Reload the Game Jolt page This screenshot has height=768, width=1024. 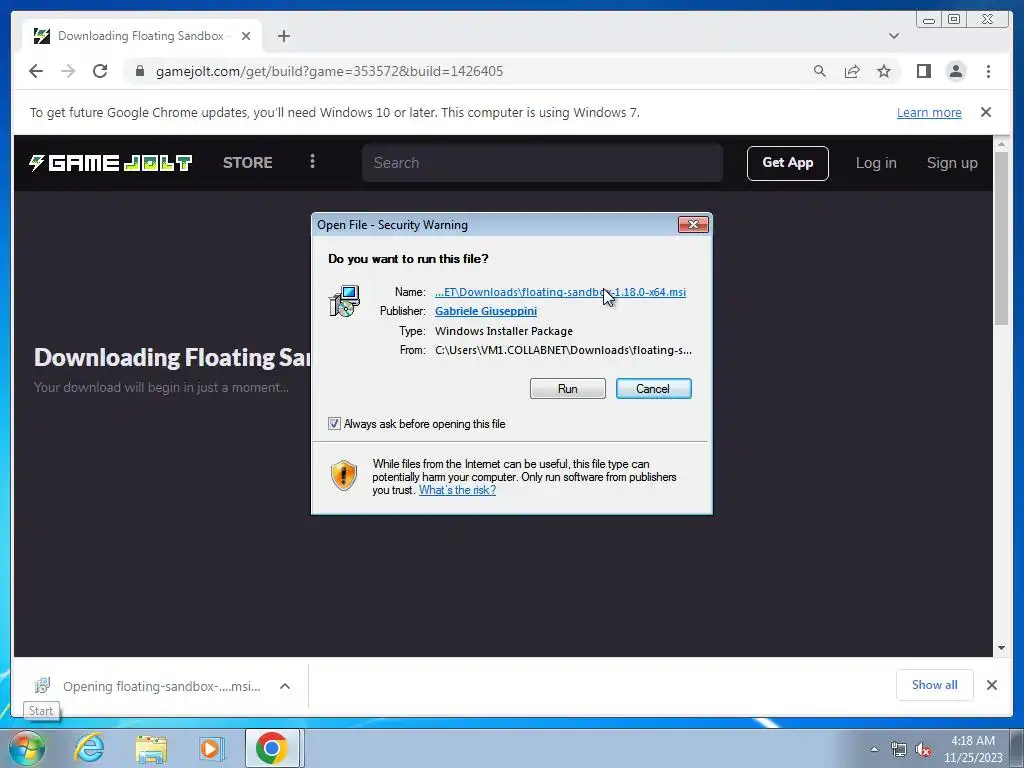point(100,71)
